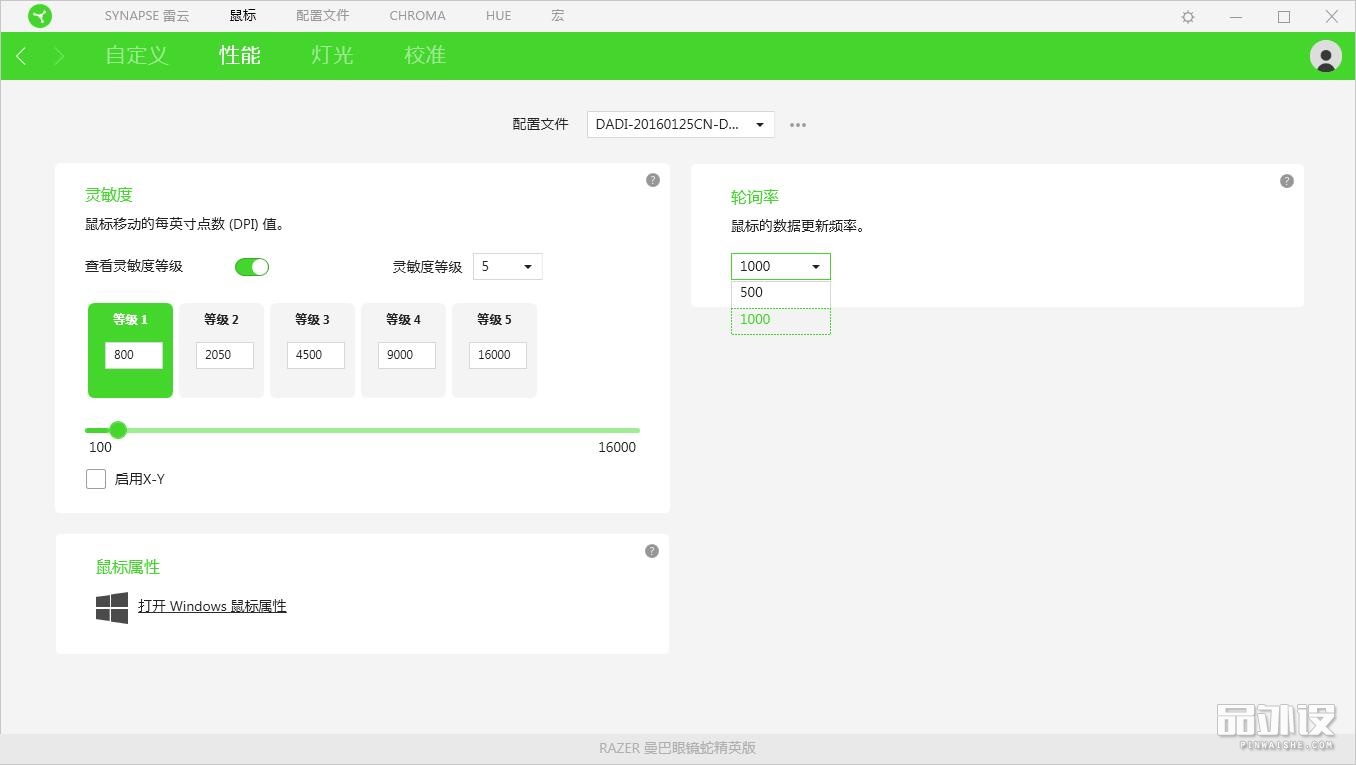Open the settings gear menu
This screenshot has height=765, width=1356.
(1186, 16)
